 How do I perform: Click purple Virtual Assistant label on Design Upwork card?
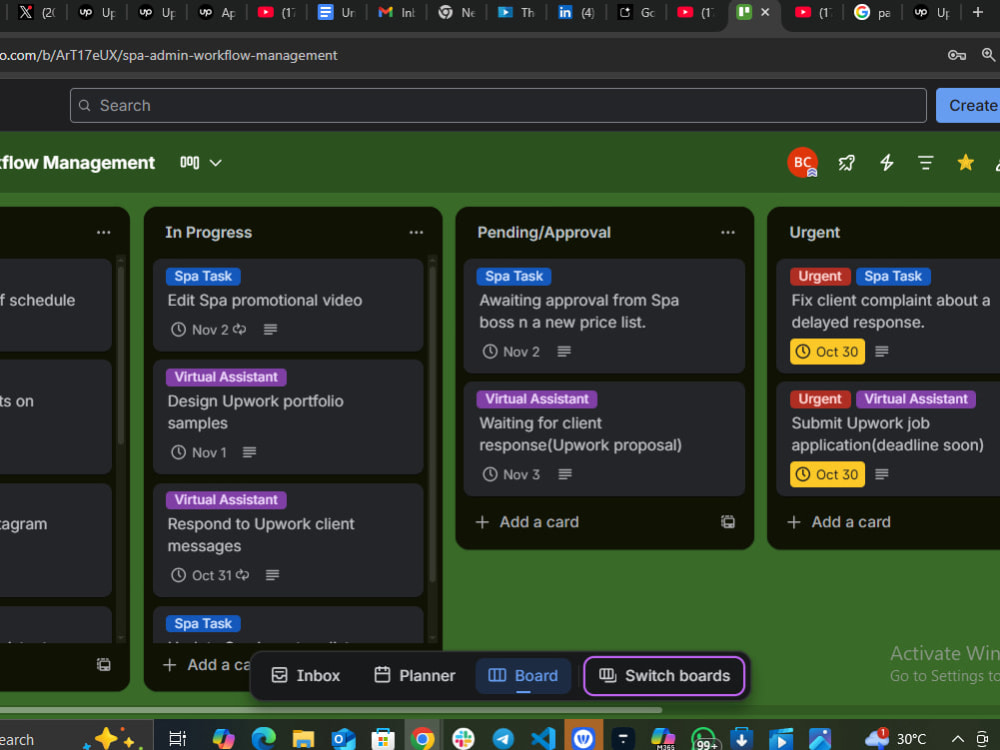tap(226, 377)
